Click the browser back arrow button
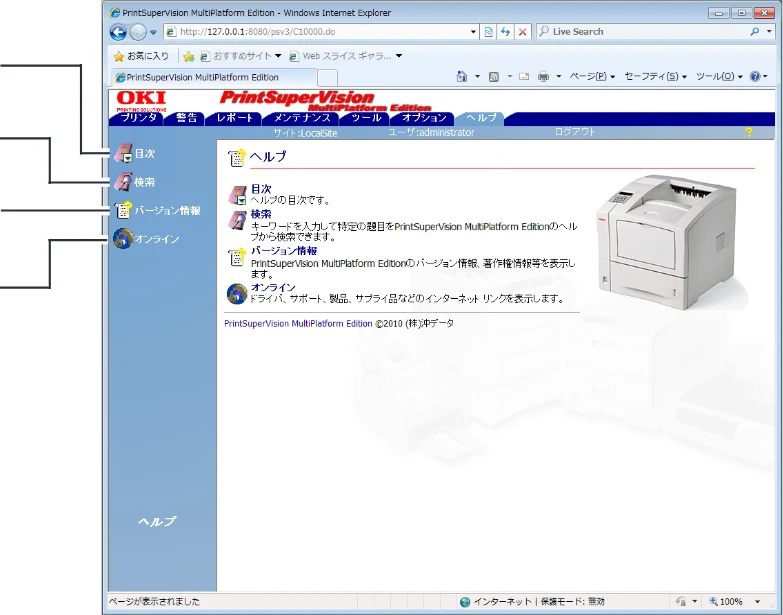Screen dimensions: 783x615 pyautogui.click(x=118, y=32)
